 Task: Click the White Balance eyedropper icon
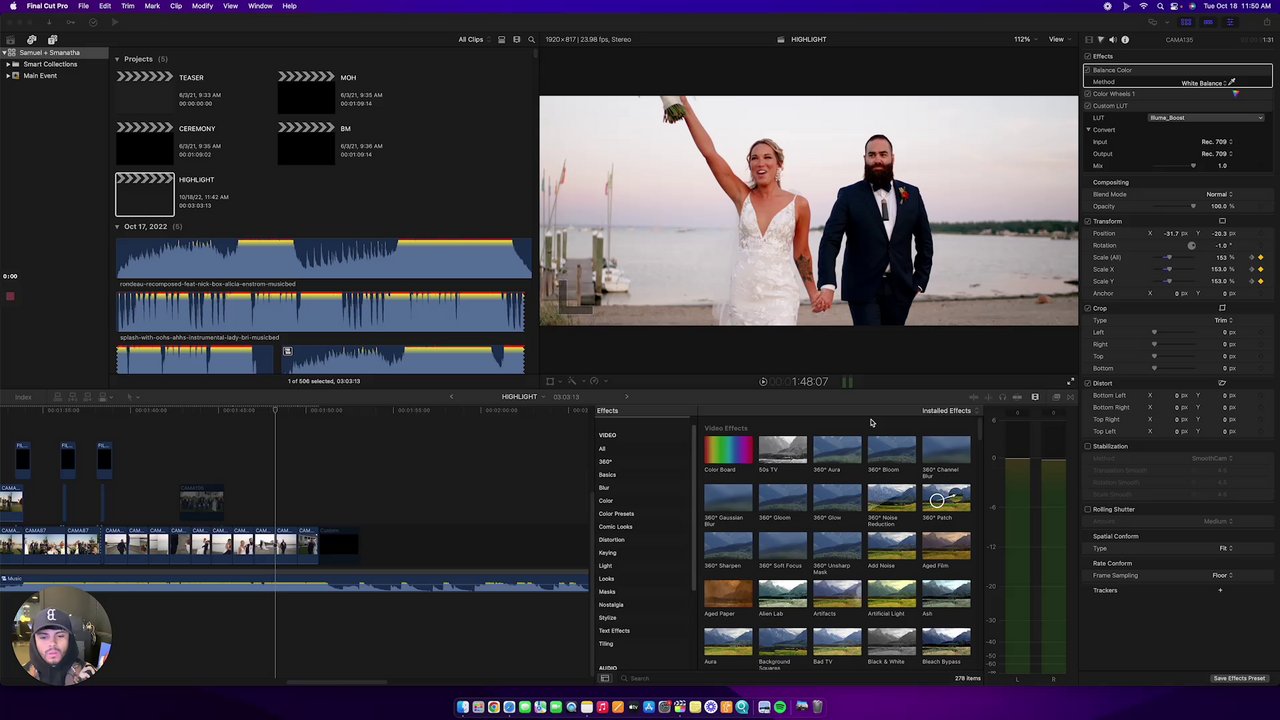(1232, 83)
